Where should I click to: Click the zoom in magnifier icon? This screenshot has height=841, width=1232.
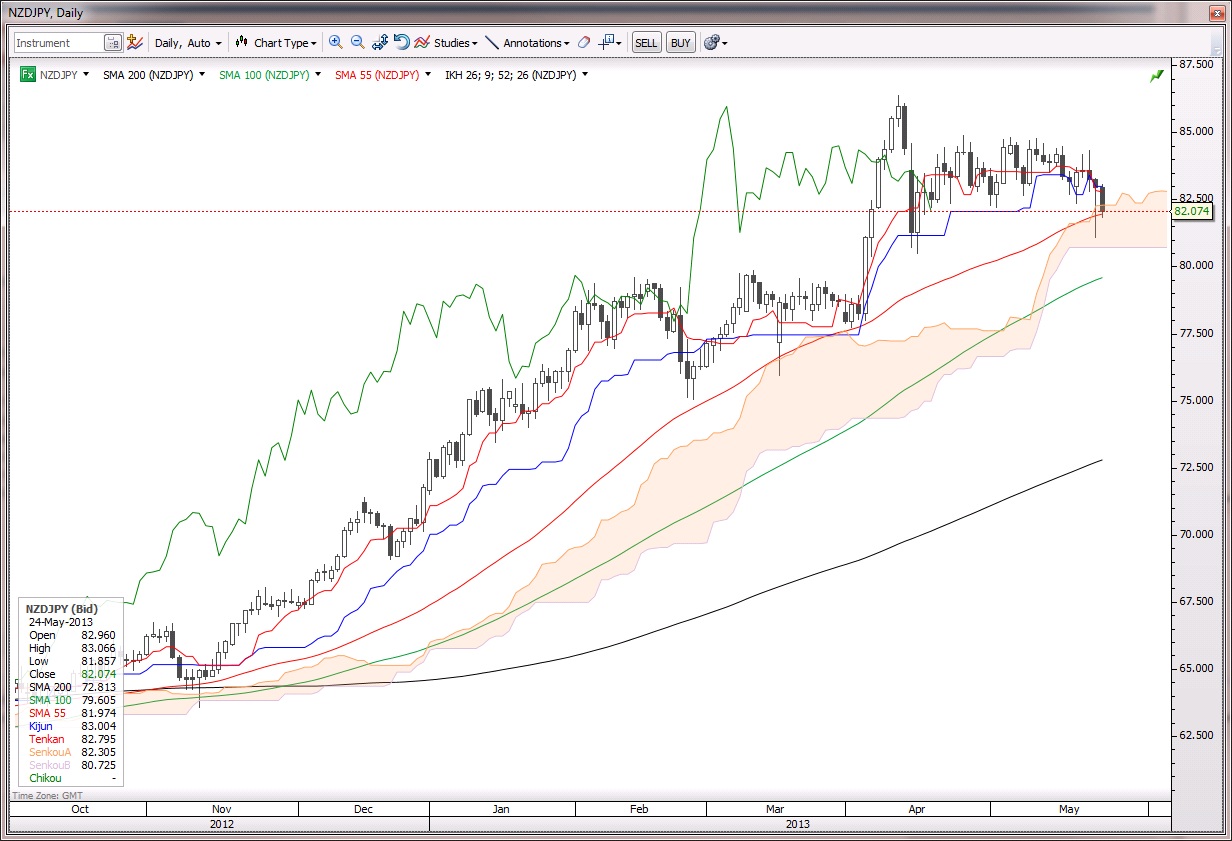[335, 43]
